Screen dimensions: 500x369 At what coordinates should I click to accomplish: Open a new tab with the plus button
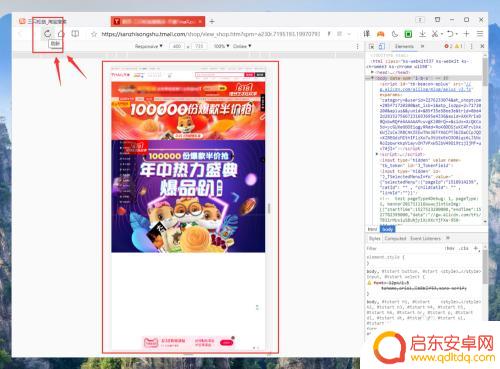pyautogui.click(x=212, y=22)
